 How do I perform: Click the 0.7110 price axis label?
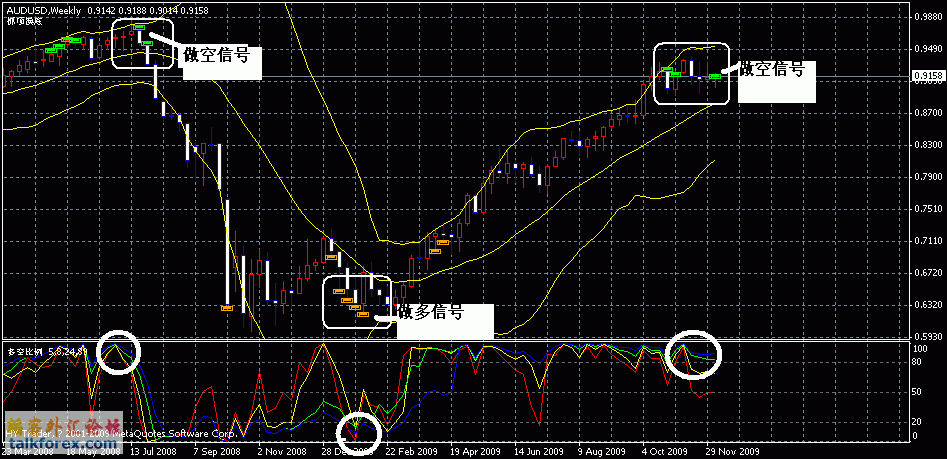(929, 241)
